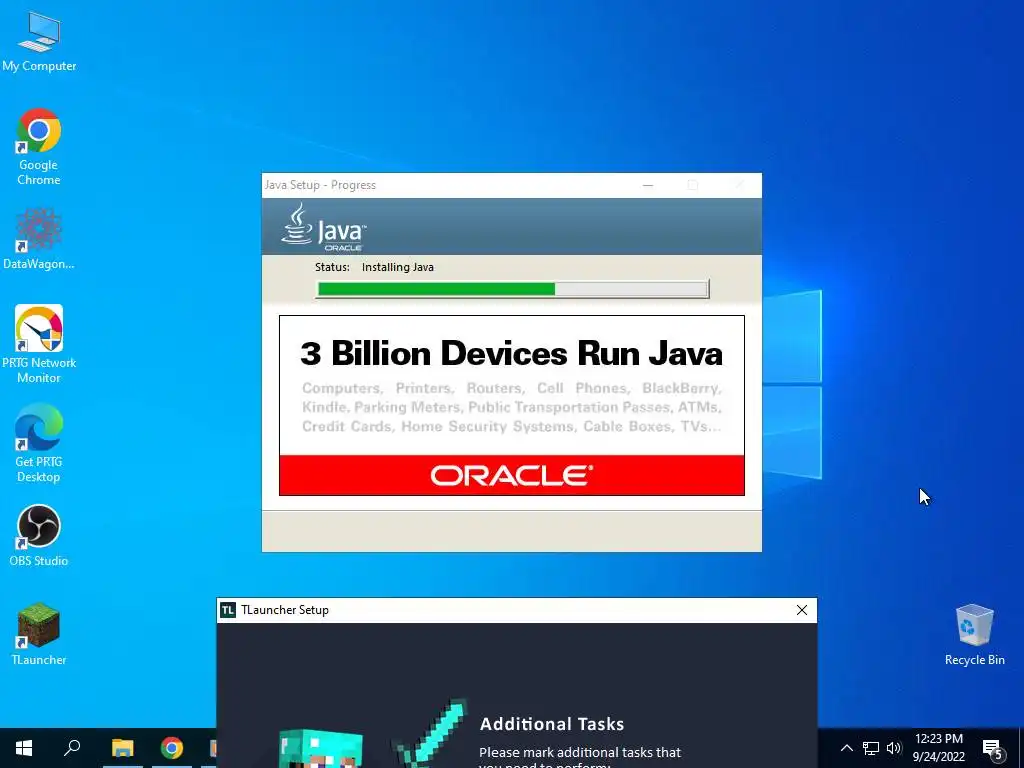Viewport: 1024px width, 768px height.
Task: Show hidden system tray icons
Action: click(x=846, y=748)
